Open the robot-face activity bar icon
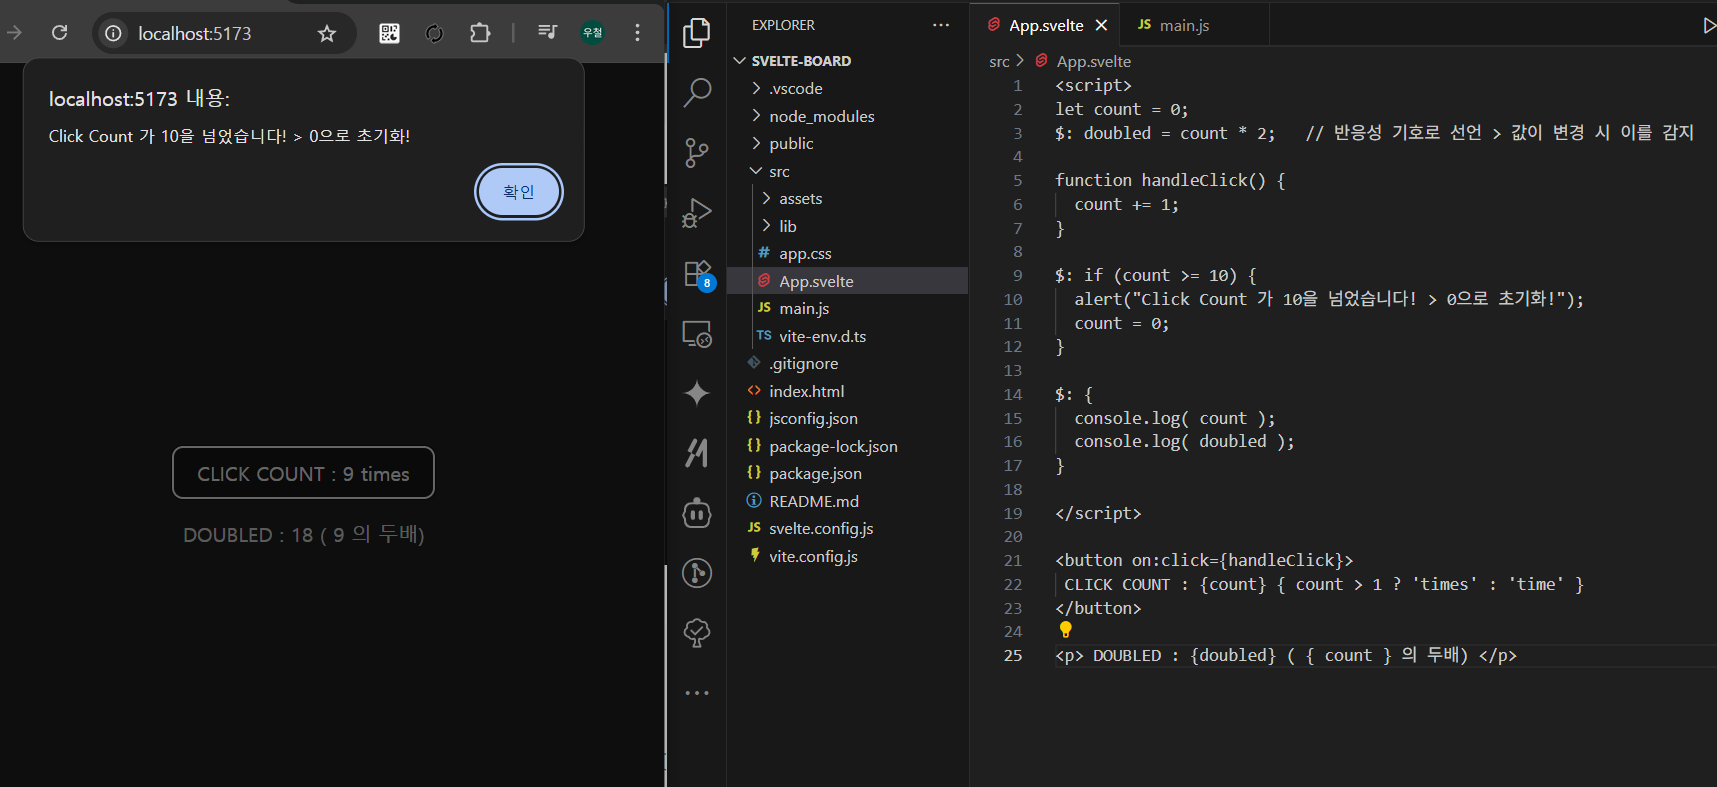Viewport: 1717px width, 787px height. pos(697,513)
